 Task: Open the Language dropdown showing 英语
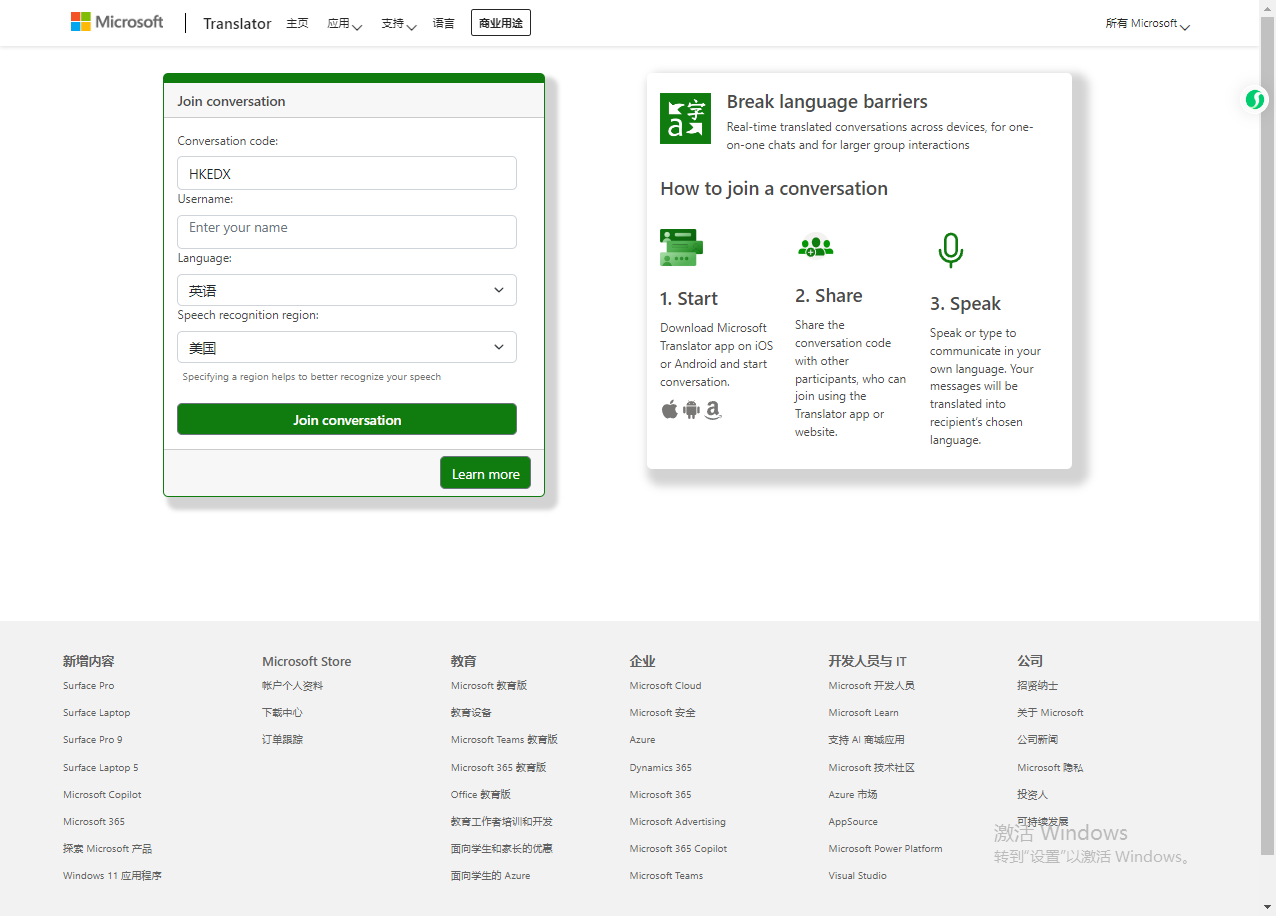(347, 290)
